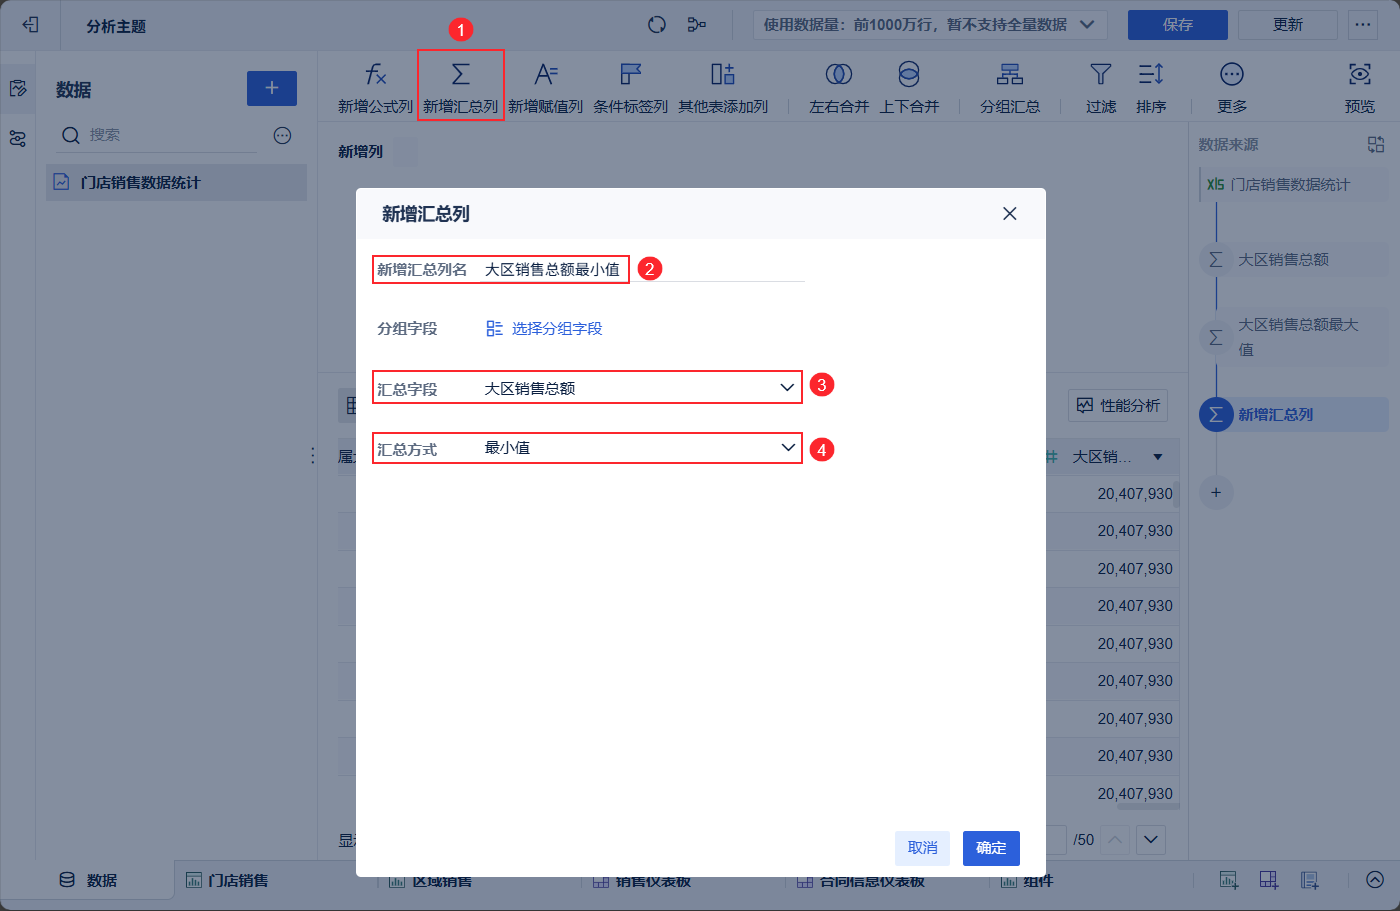Click the add dashboard icon in the bottom bar
1400x911 pixels.
tap(1269, 880)
